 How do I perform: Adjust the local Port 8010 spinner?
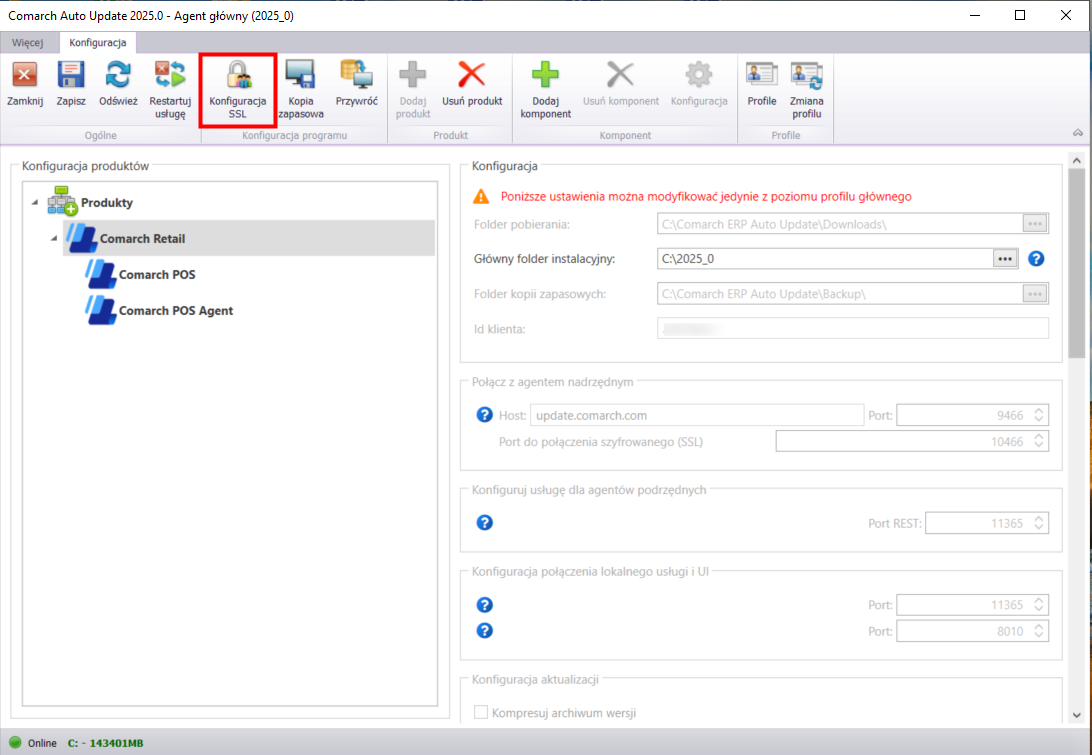tap(1038, 631)
